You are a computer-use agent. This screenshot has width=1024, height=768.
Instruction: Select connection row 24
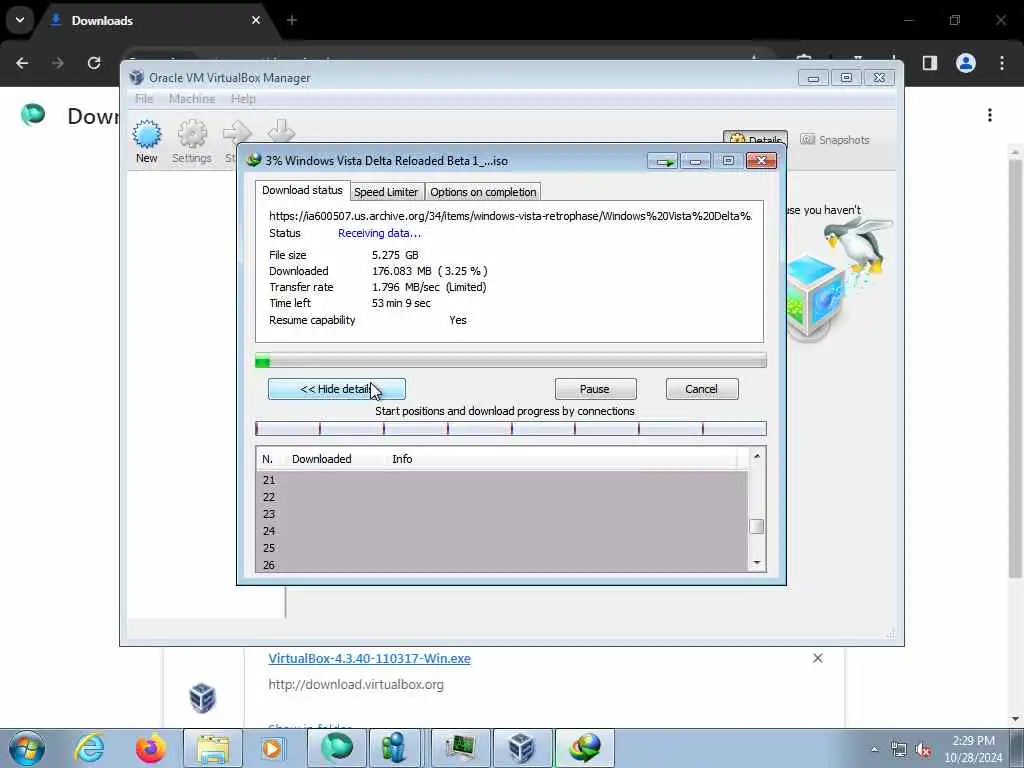[x=502, y=531]
